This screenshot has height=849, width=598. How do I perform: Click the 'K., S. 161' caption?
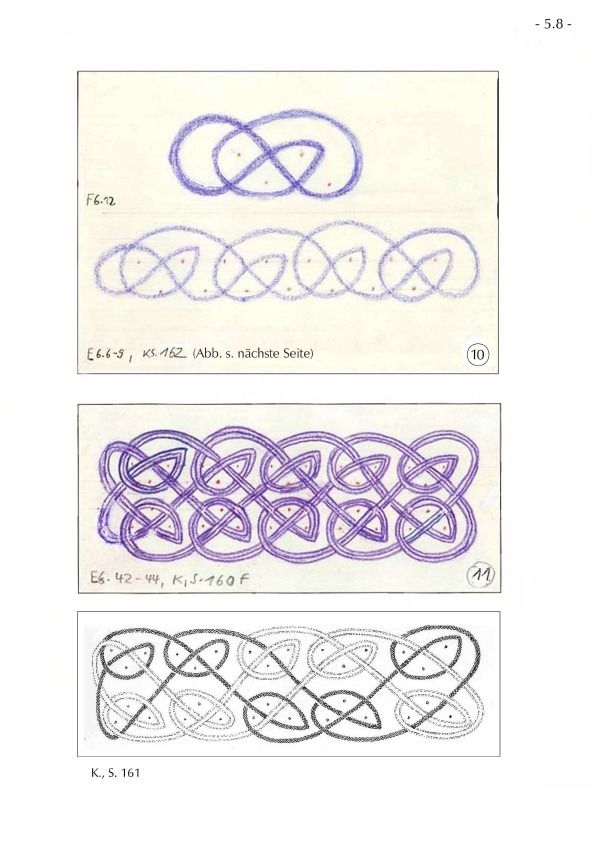point(115,773)
